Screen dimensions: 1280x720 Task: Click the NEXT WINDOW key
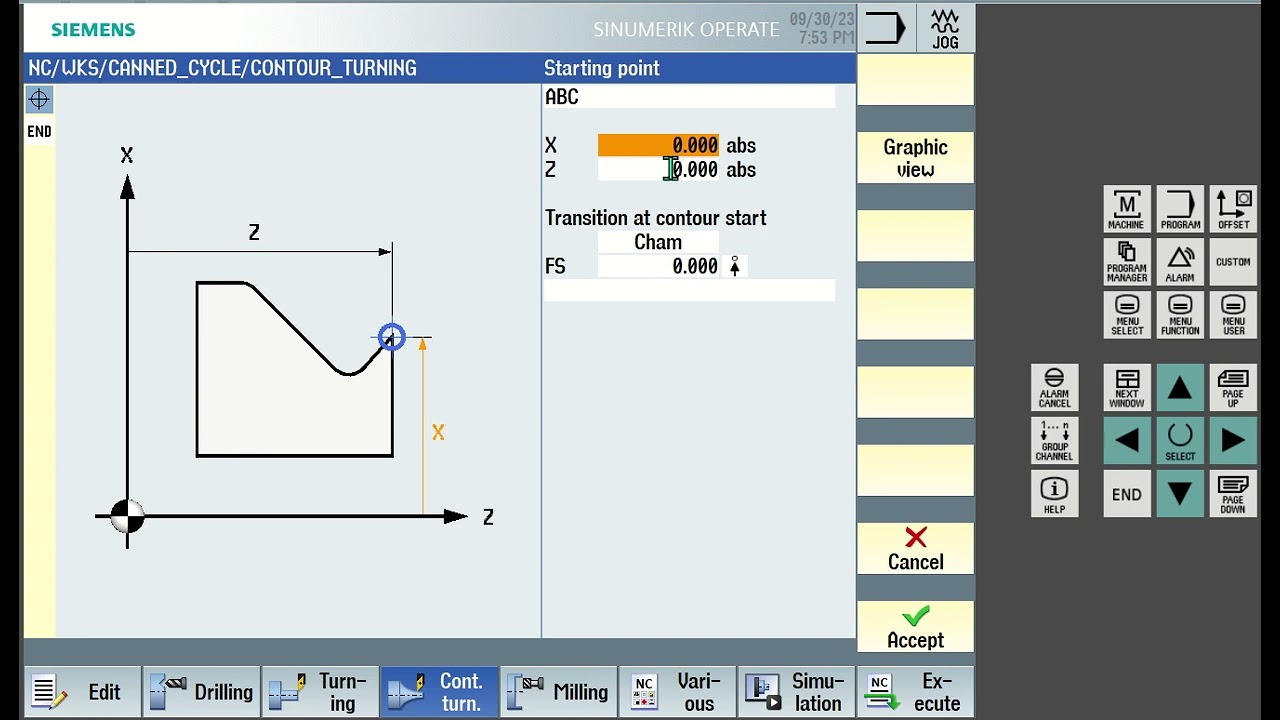(1126, 387)
